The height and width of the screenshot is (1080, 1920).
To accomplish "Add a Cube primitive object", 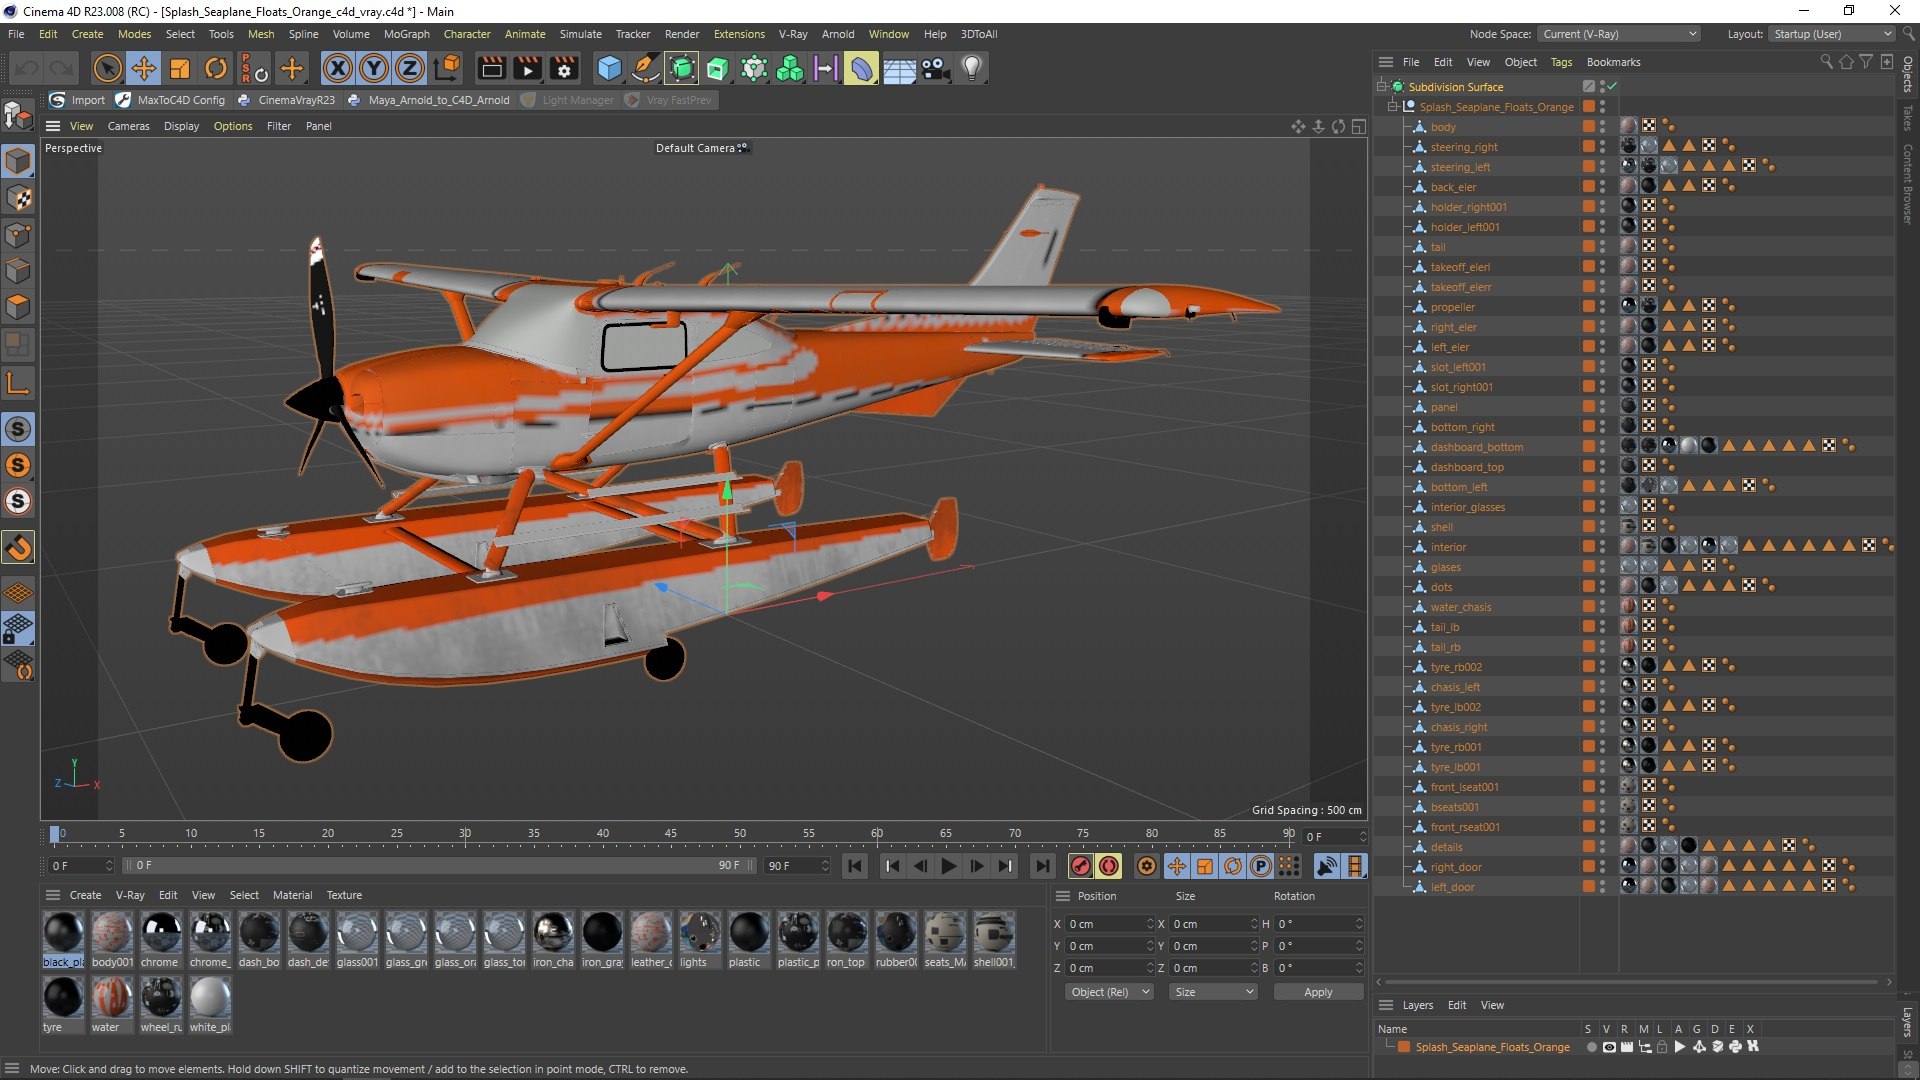I will (x=609, y=69).
